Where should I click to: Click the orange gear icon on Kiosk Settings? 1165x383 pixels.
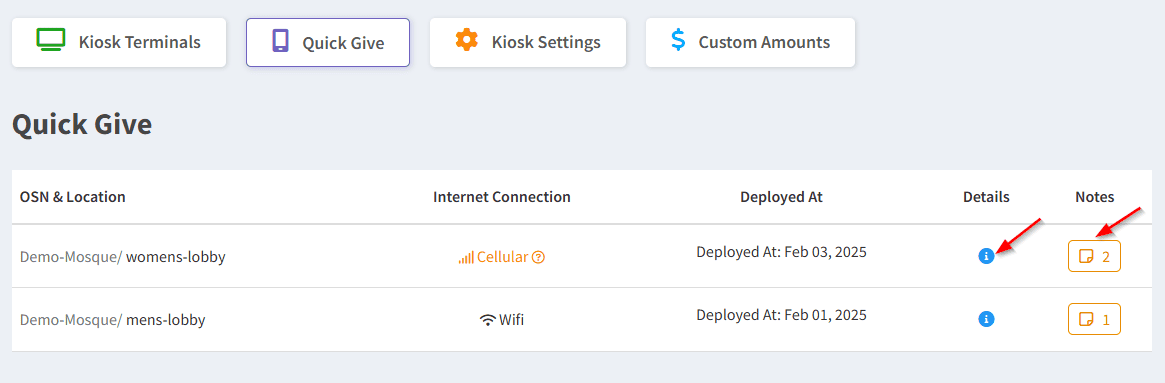click(467, 39)
